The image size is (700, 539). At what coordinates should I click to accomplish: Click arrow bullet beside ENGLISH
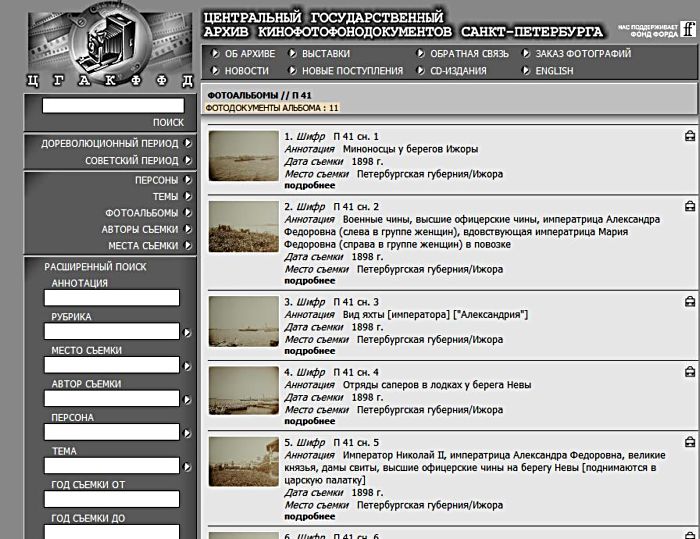coord(526,71)
